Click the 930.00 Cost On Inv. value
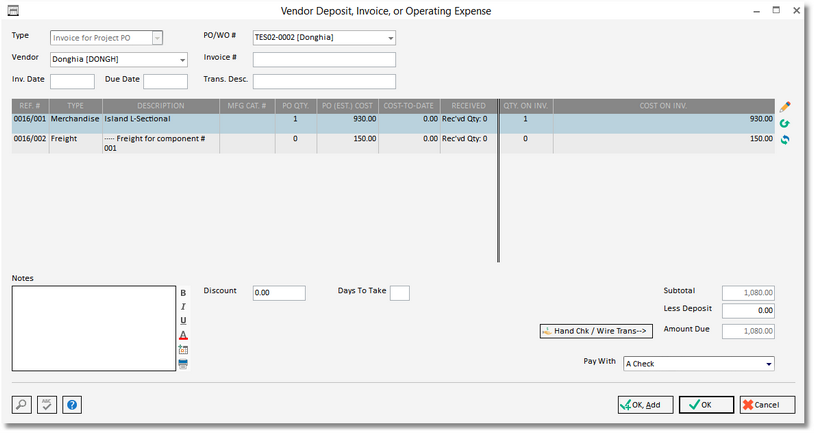This screenshot has height=433, width=814. (x=761, y=119)
